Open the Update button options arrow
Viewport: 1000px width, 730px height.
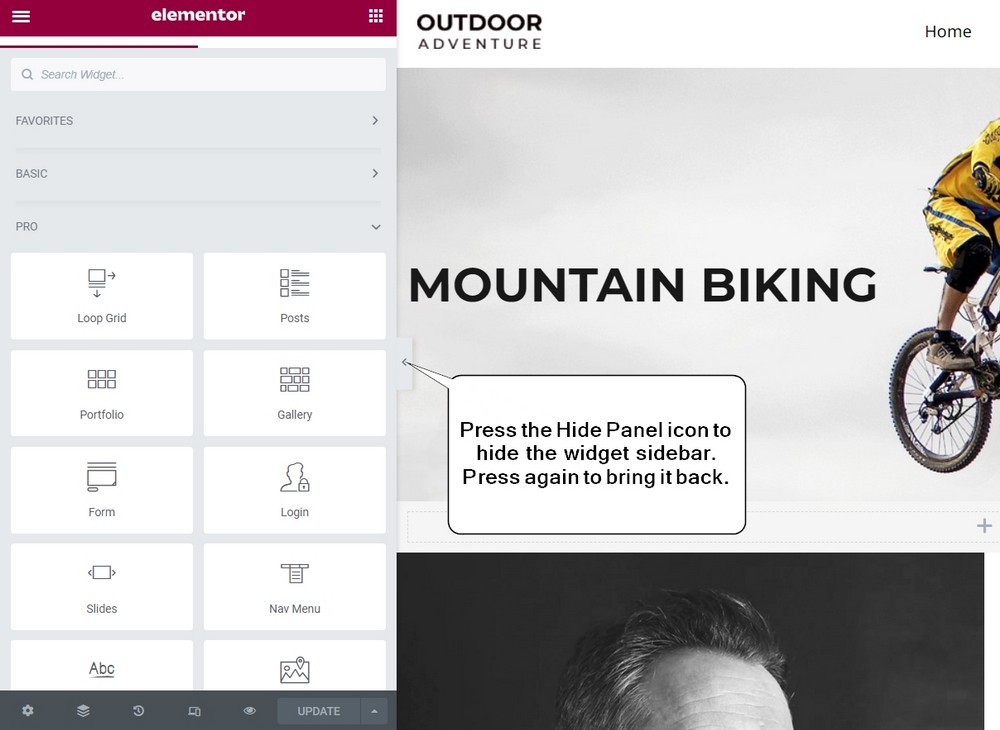pyautogui.click(x=374, y=710)
